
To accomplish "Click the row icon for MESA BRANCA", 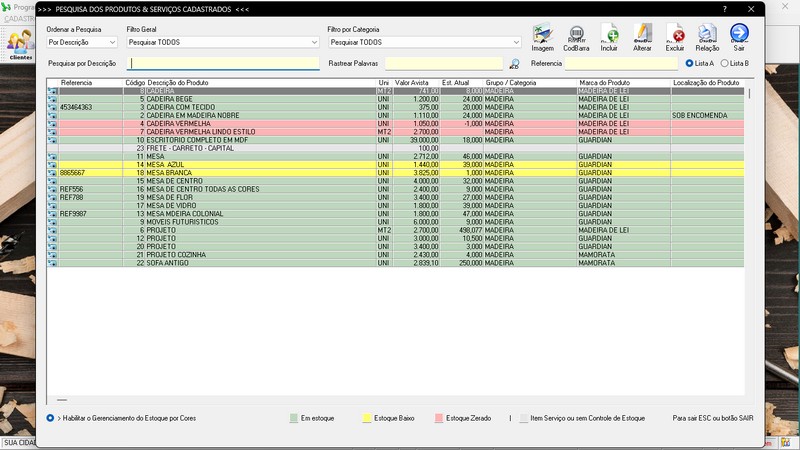I will click(x=52, y=173).
